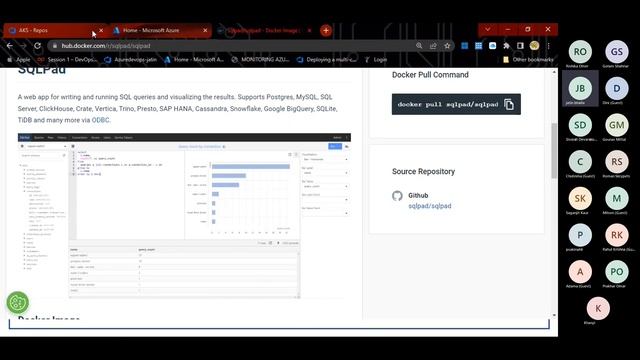Click the page vertical scrollbar thumb
Image resolution: width=640 pixels, height=360 pixels.
tap(554, 151)
